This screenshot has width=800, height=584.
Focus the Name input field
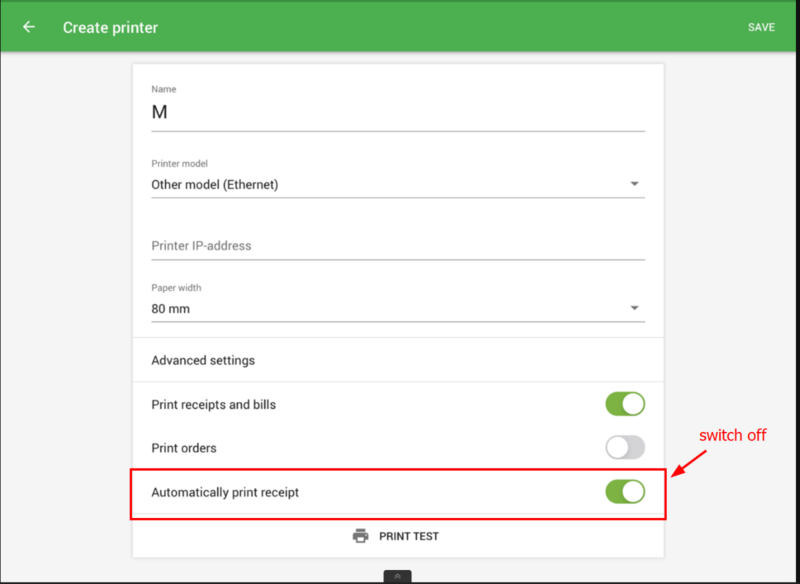[x=397, y=113]
